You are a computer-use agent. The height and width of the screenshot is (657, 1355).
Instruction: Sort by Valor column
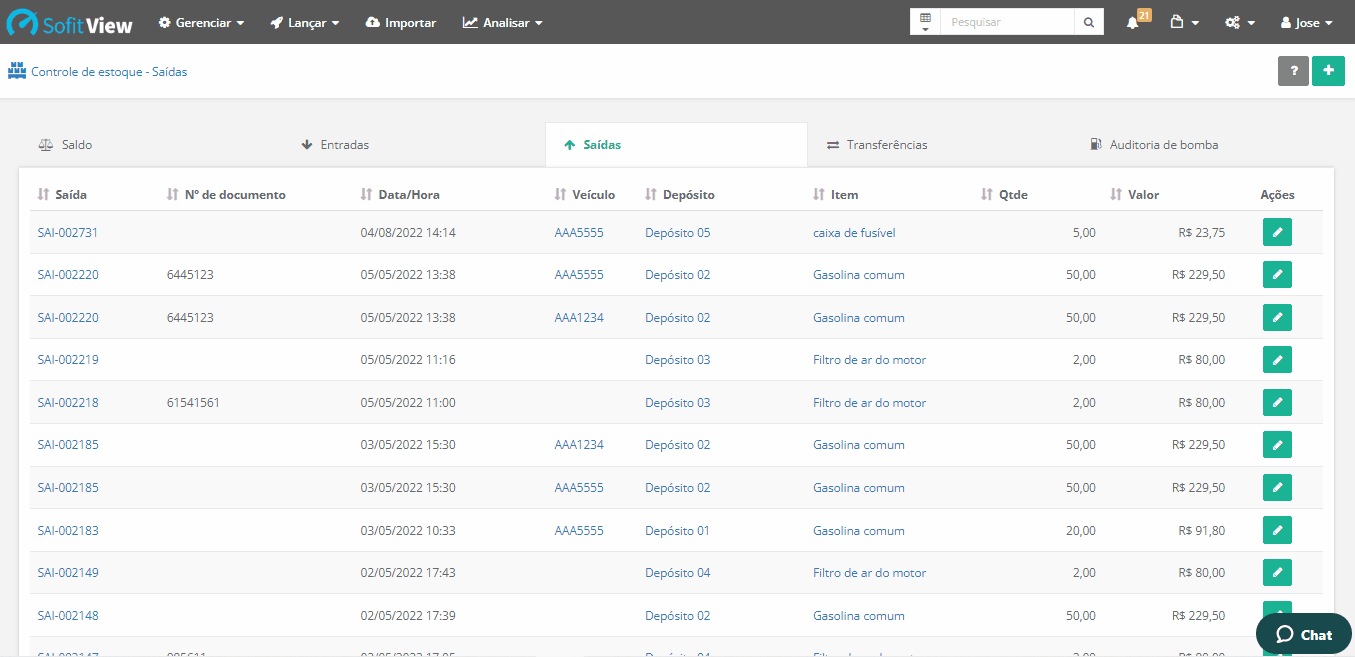(1135, 195)
